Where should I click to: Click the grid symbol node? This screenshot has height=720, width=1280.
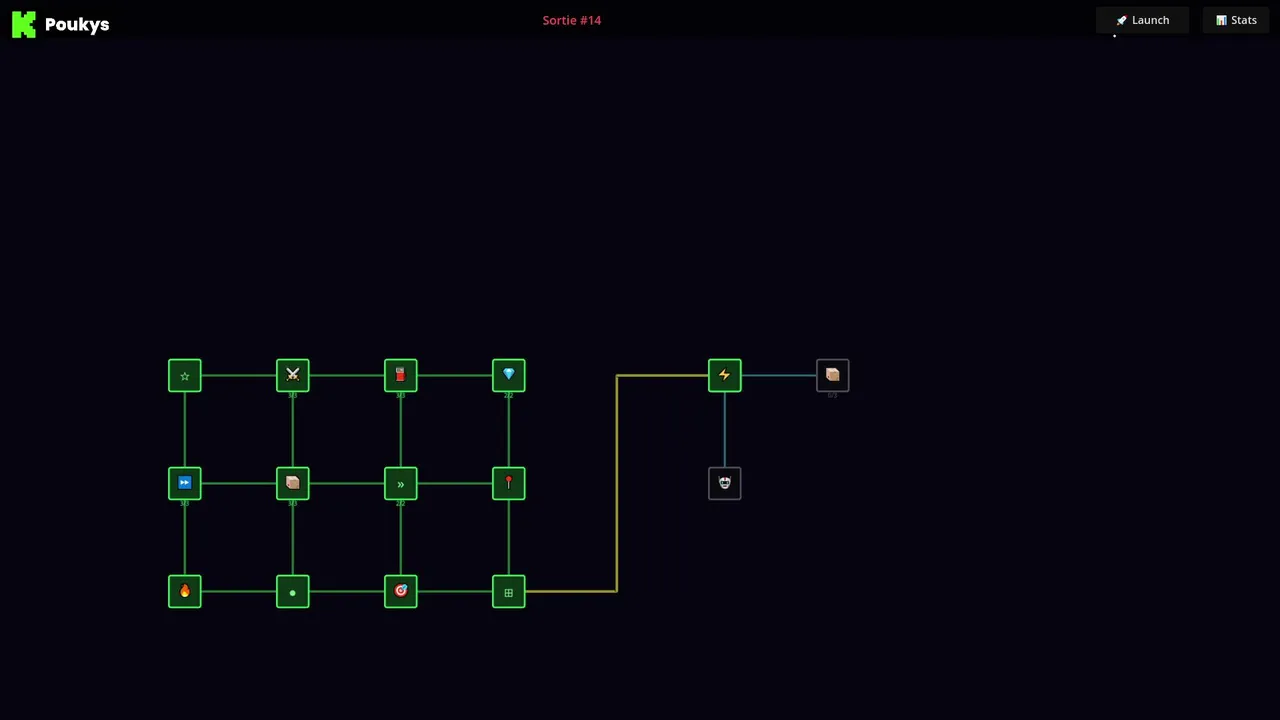coord(509,591)
